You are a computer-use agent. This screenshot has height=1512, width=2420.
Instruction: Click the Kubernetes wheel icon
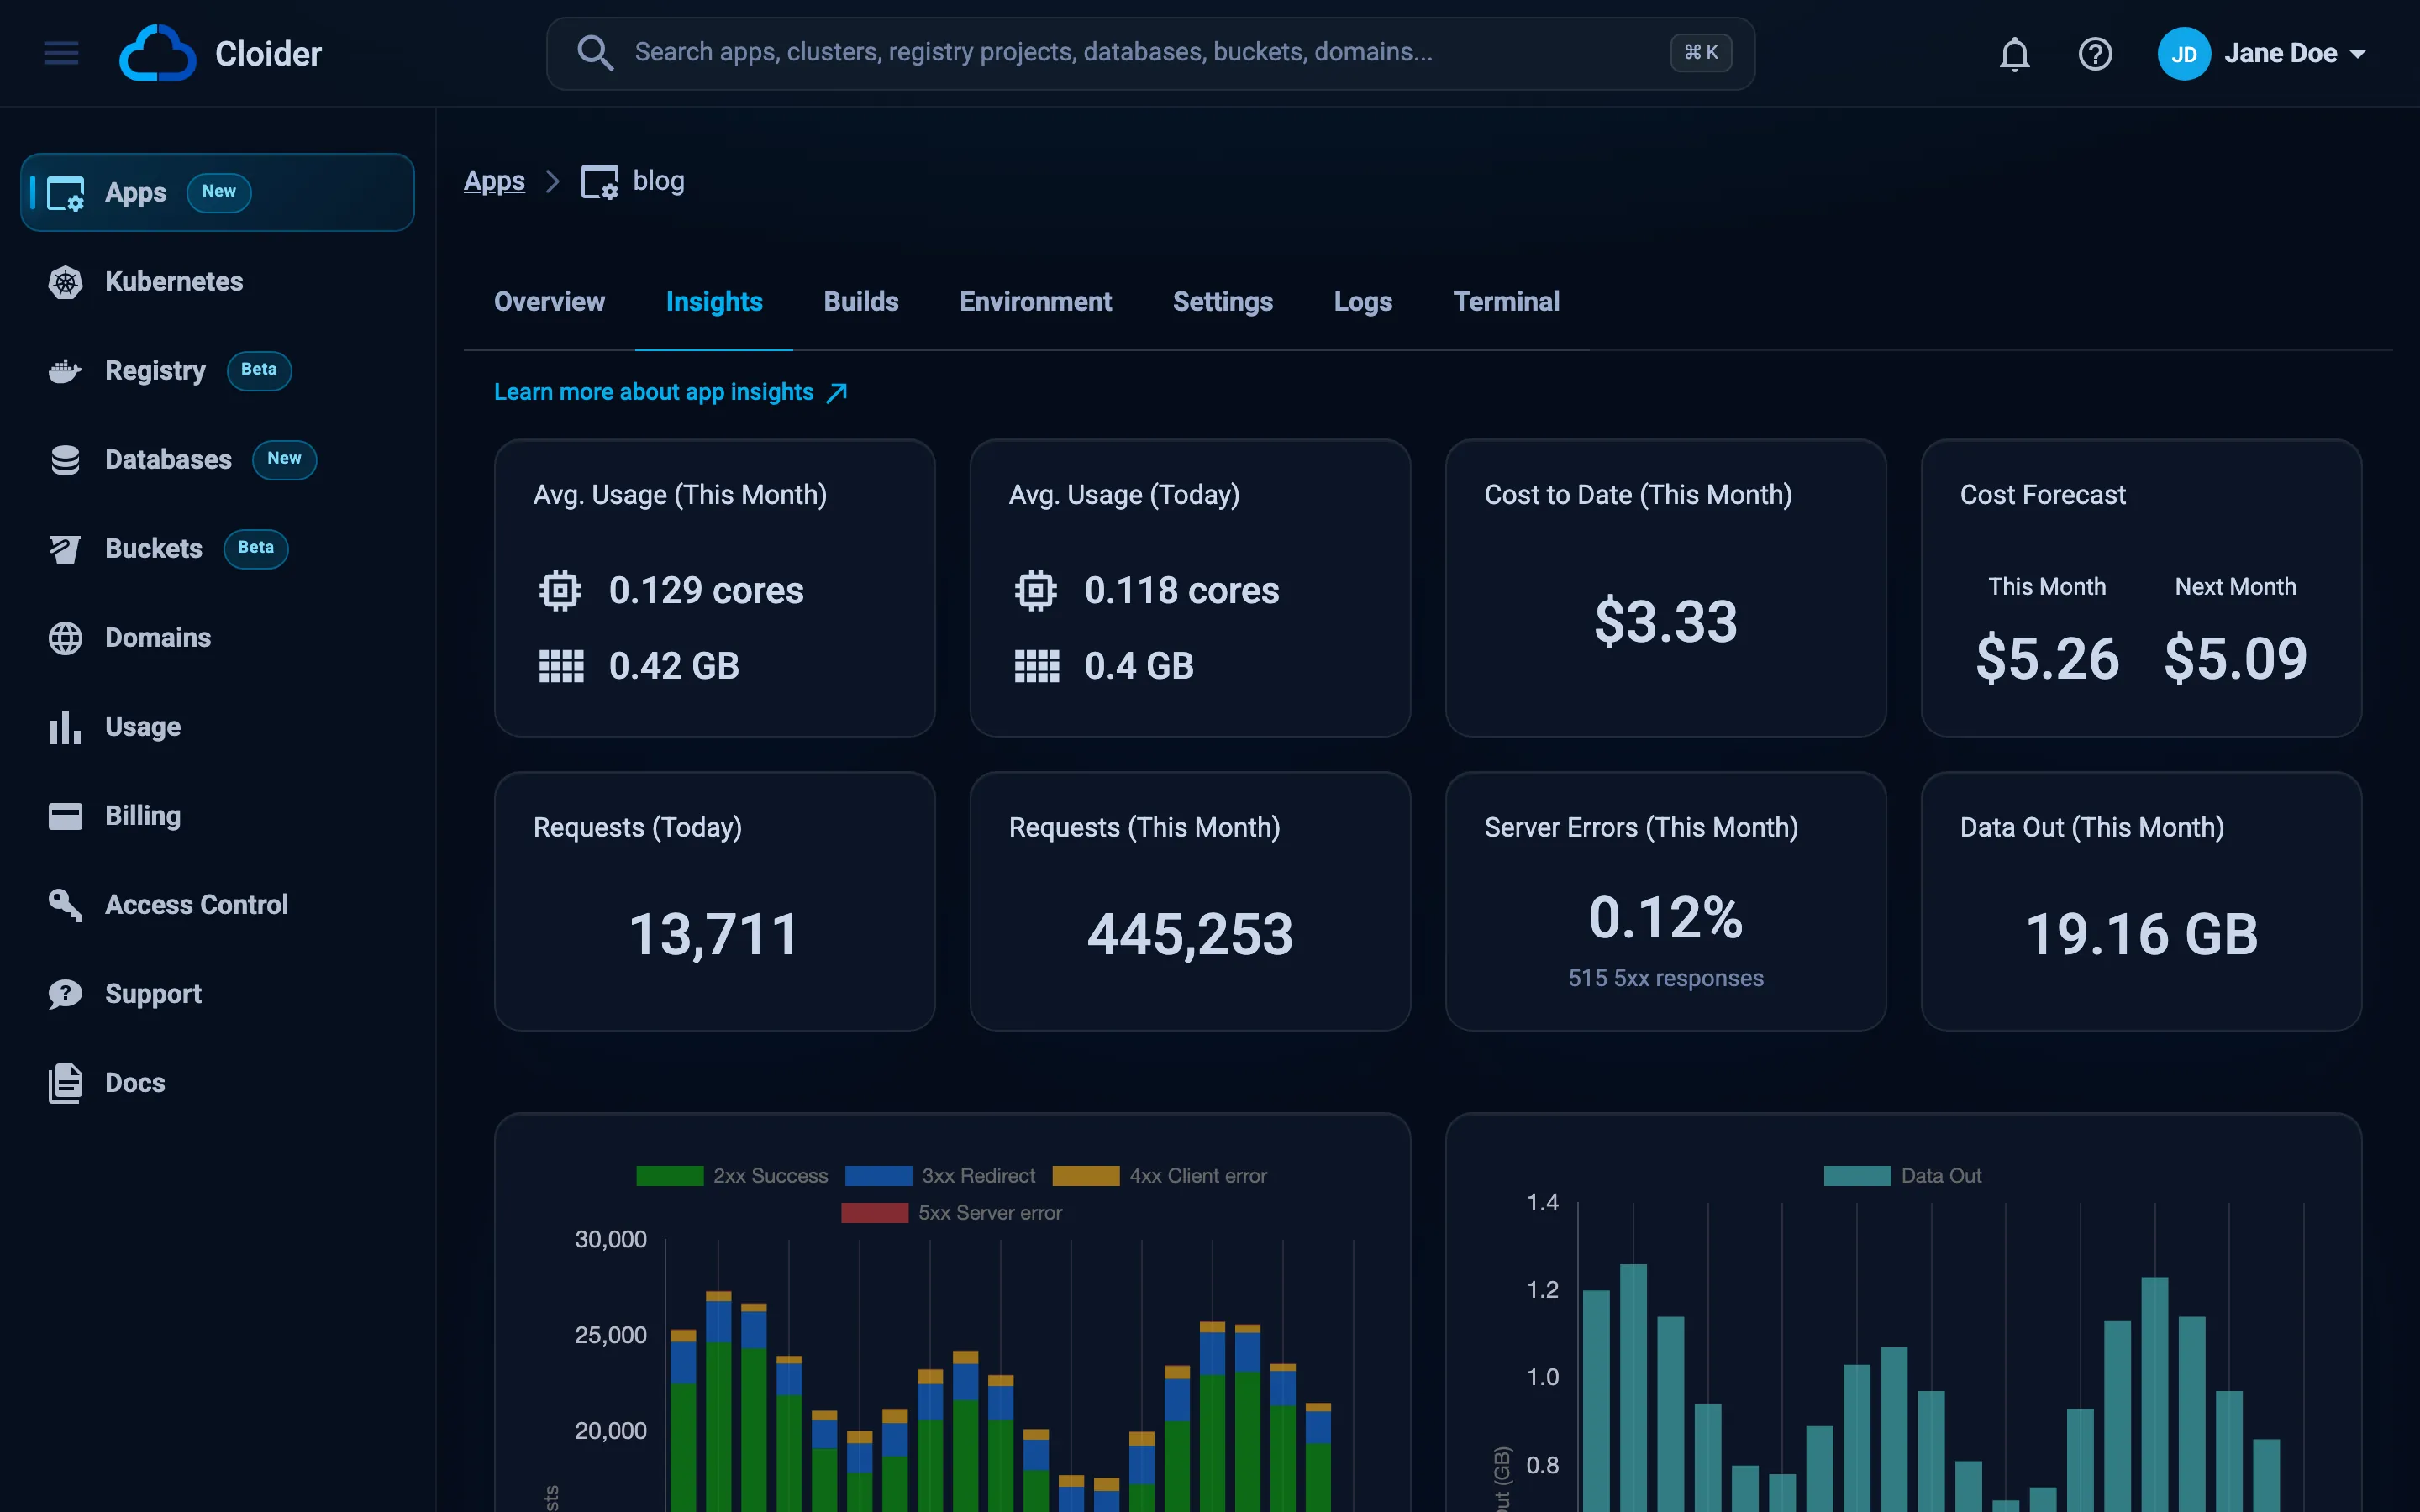[65, 282]
